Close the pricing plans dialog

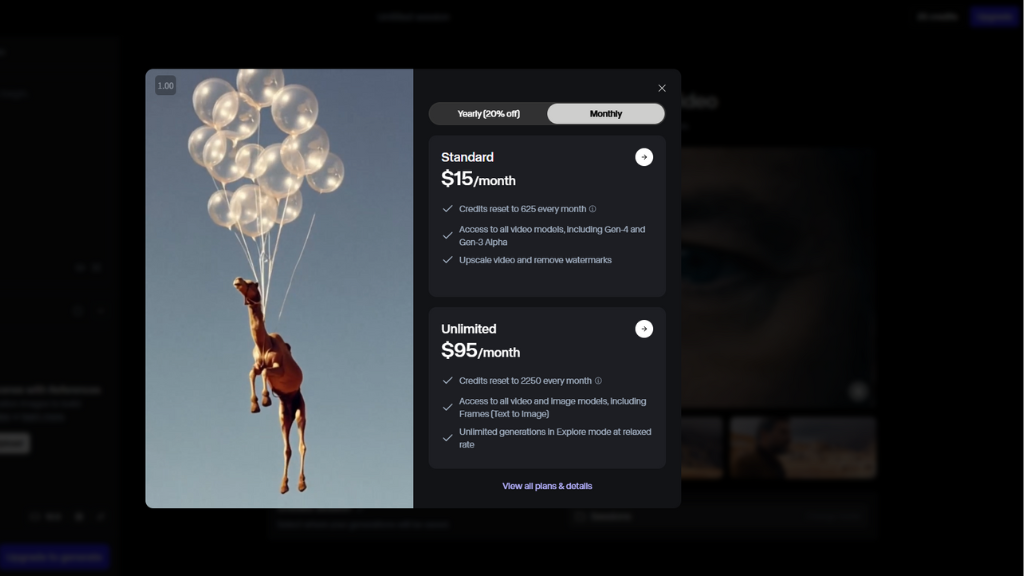click(662, 88)
